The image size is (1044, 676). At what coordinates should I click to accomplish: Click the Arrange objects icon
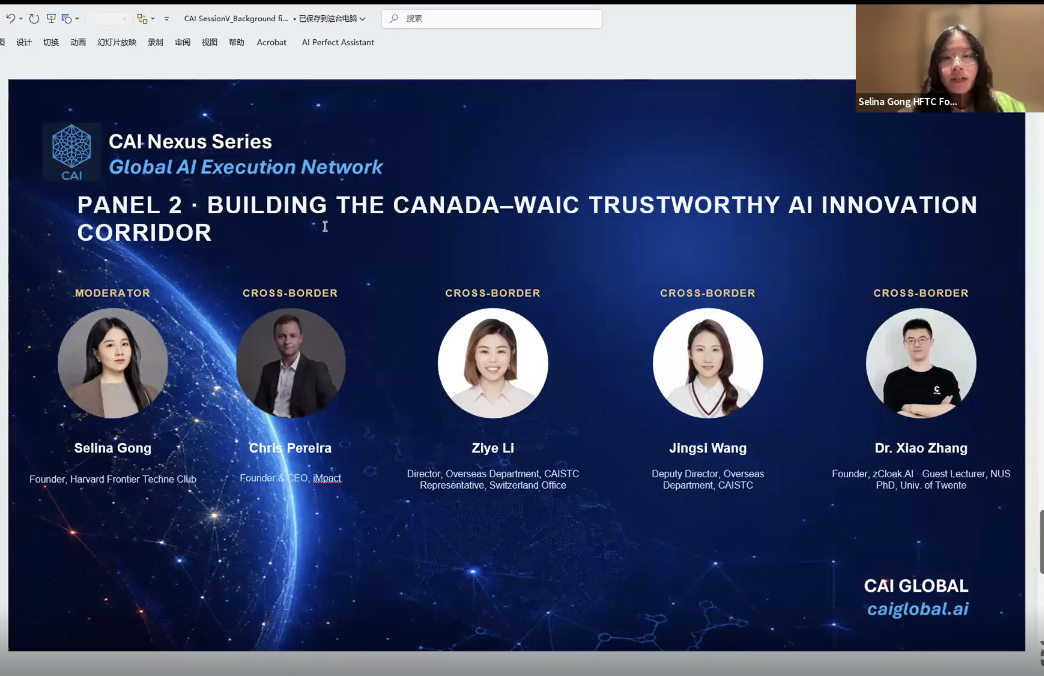coord(142,19)
